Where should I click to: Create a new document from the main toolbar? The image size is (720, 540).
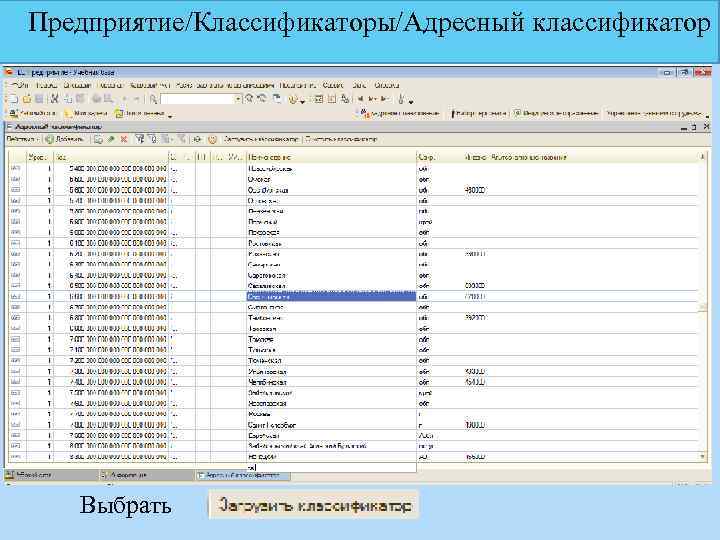(13, 99)
